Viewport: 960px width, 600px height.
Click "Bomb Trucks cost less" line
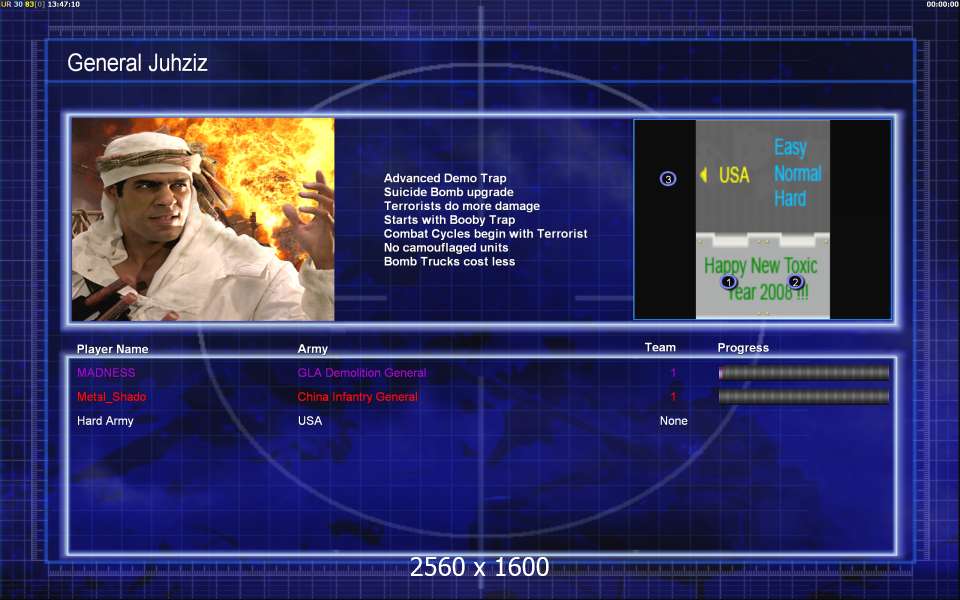[449, 261]
